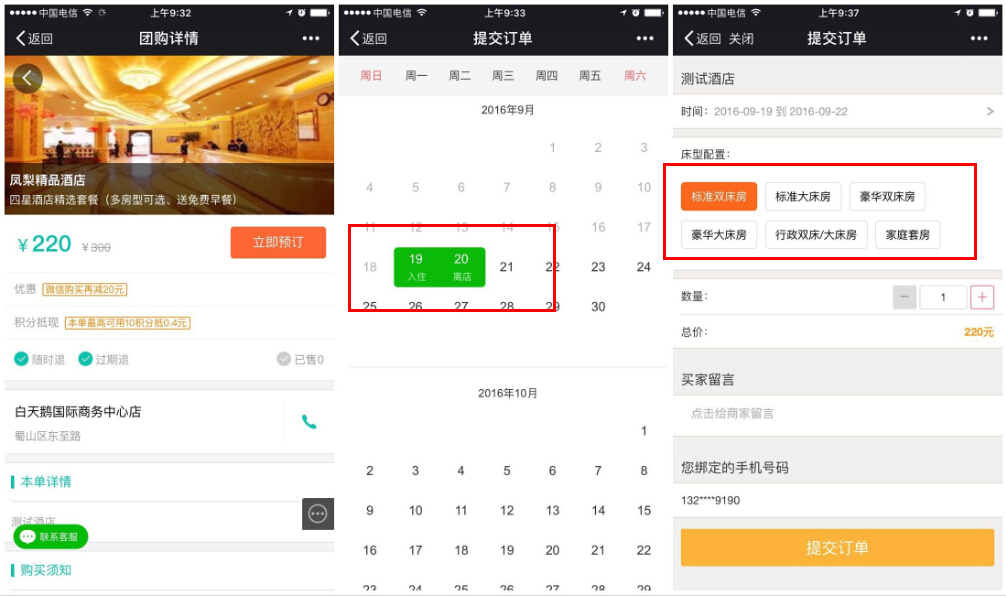The height and width of the screenshot is (596, 1006).
Task: Click the 过期退 checkmark badge
Action: pyautogui.click(x=103, y=359)
